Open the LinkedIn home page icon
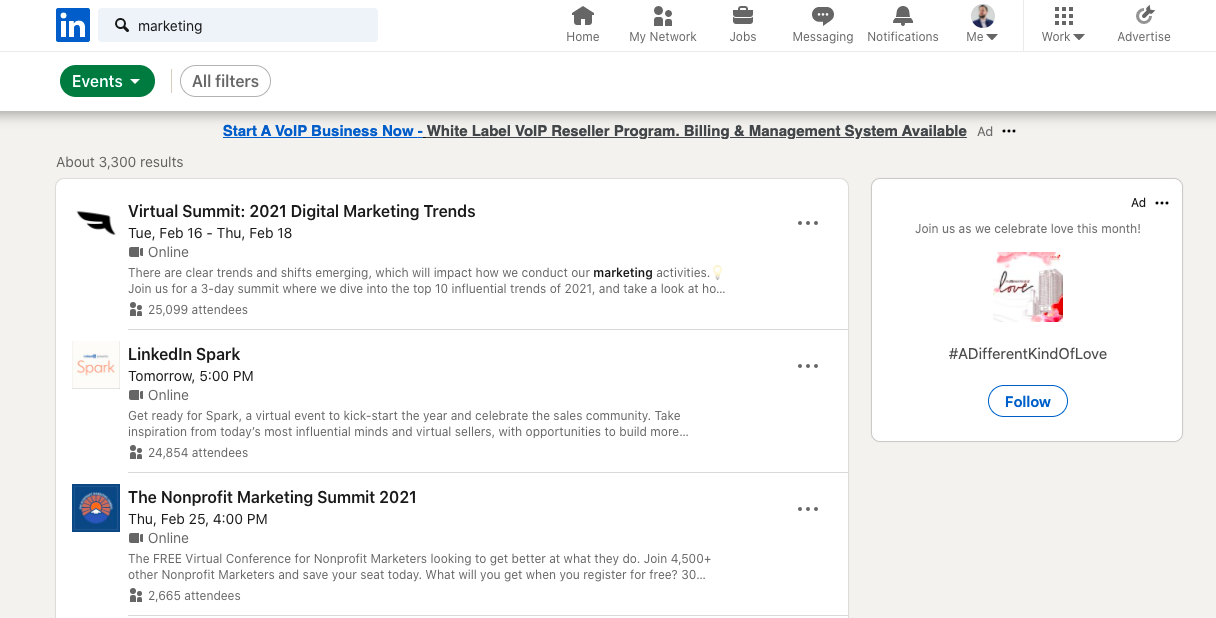Screen dimensions: 1216x618 (583, 16)
